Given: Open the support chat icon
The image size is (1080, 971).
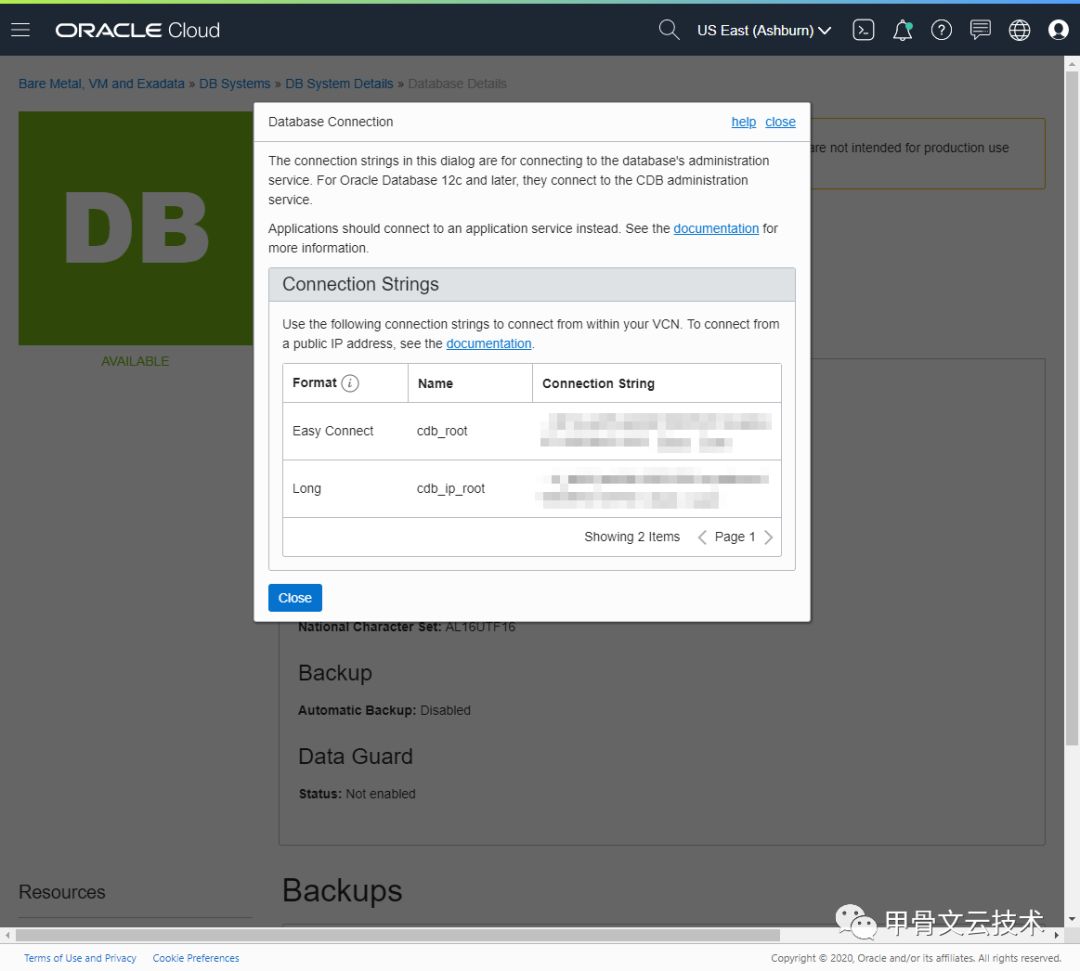Looking at the screenshot, I should click(980, 30).
